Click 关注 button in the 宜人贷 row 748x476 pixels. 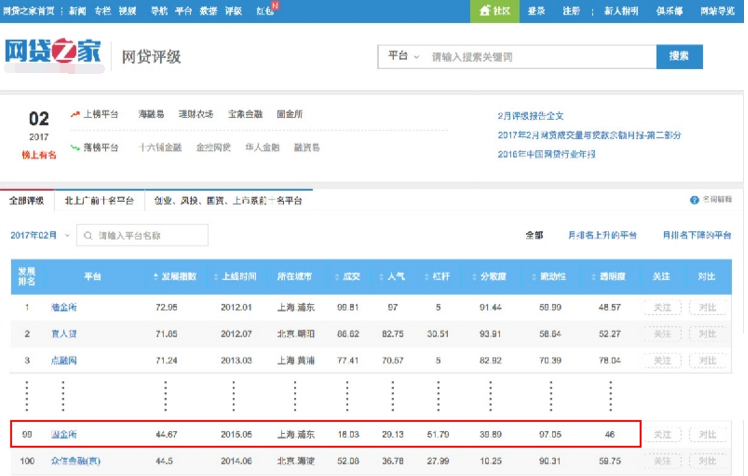662,334
